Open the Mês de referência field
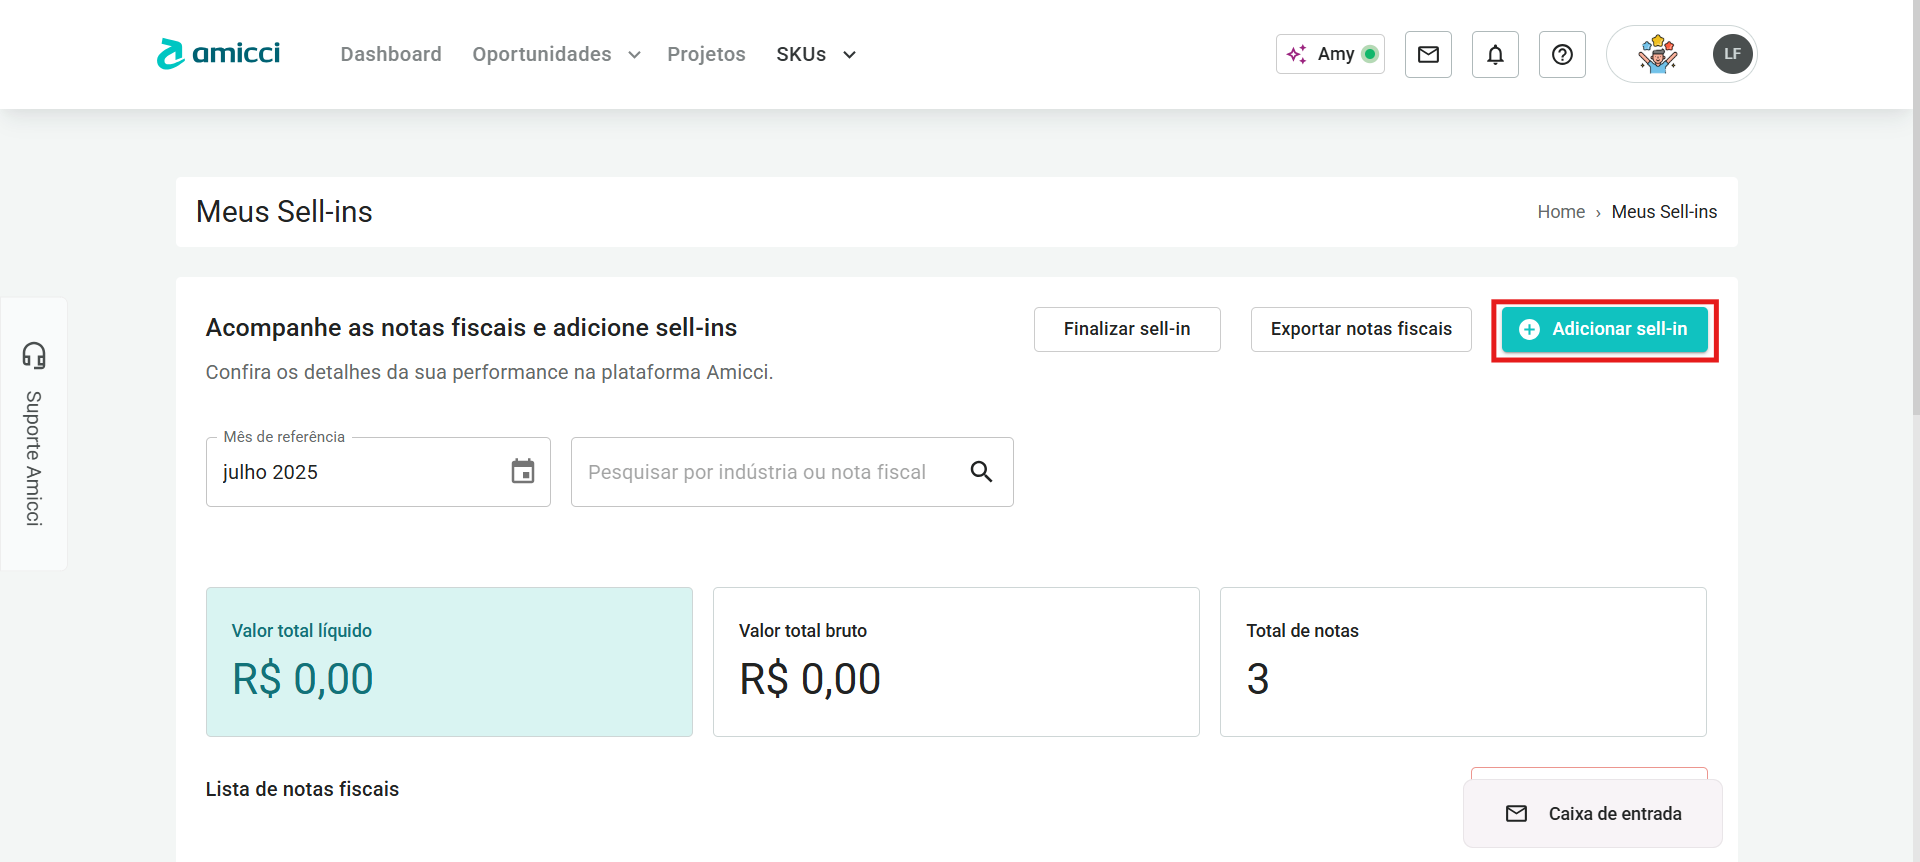Image resolution: width=1920 pixels, height=862 pixels. click(360, 472)
